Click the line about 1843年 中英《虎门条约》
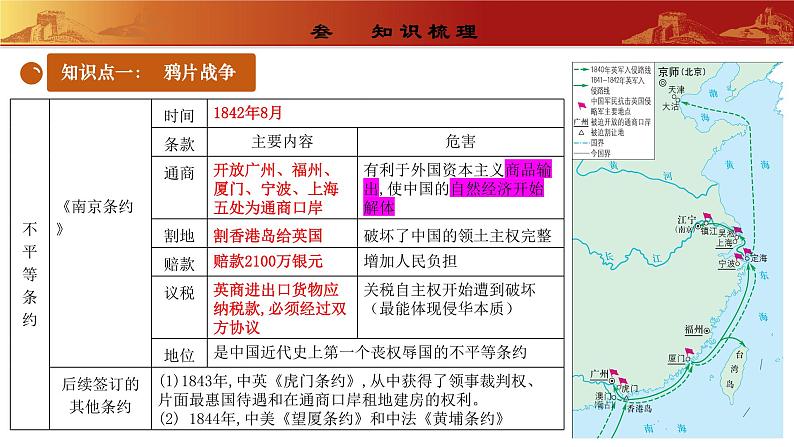The width and height of the screenshot is (794, 447). click(x=347, y=390)
